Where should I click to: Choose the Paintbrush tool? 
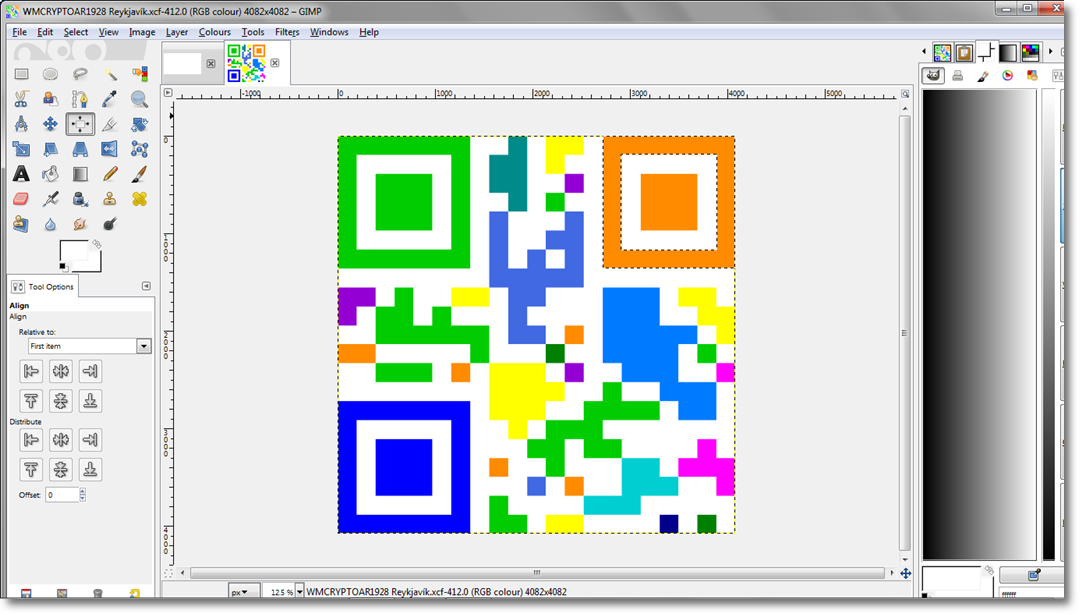tap(139, 174)
